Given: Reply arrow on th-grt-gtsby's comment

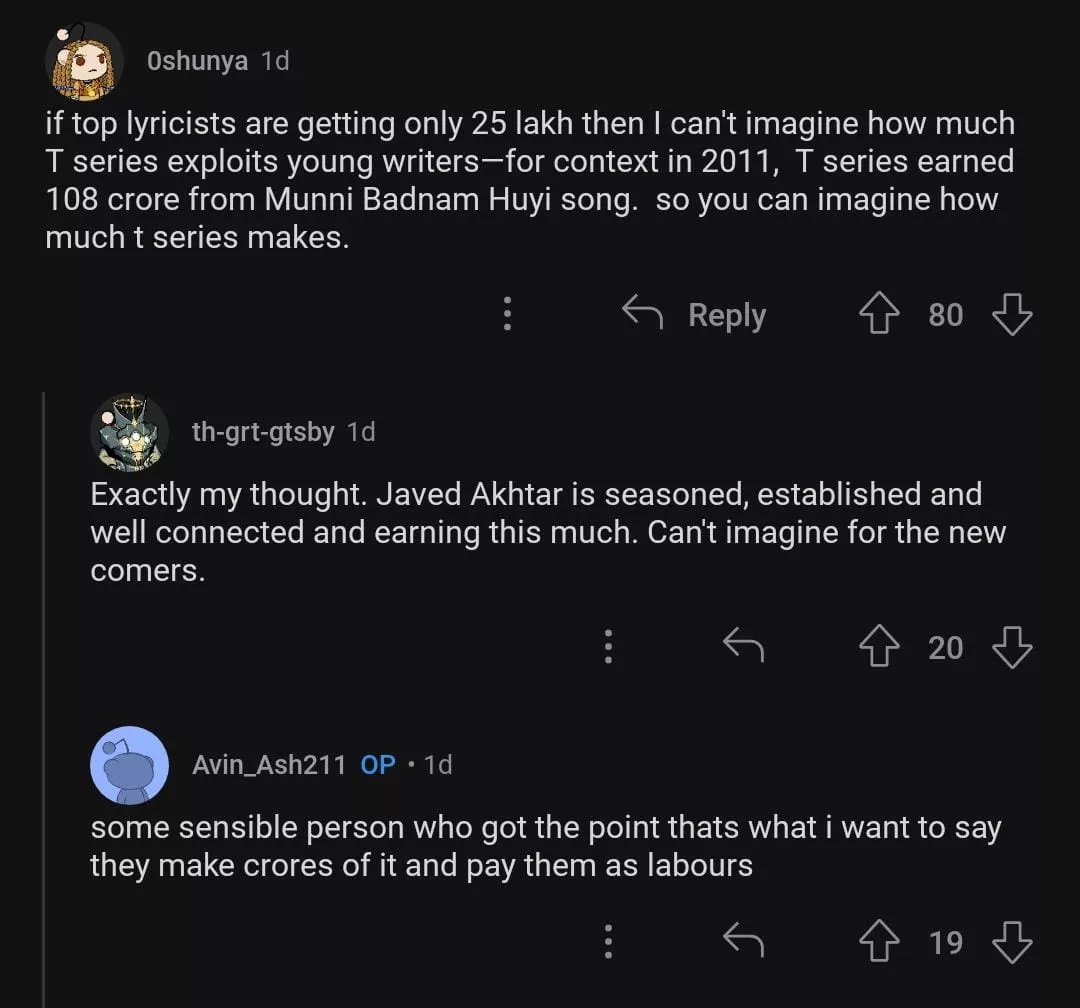Looking at the screenshot, I should tap(743, 648).
